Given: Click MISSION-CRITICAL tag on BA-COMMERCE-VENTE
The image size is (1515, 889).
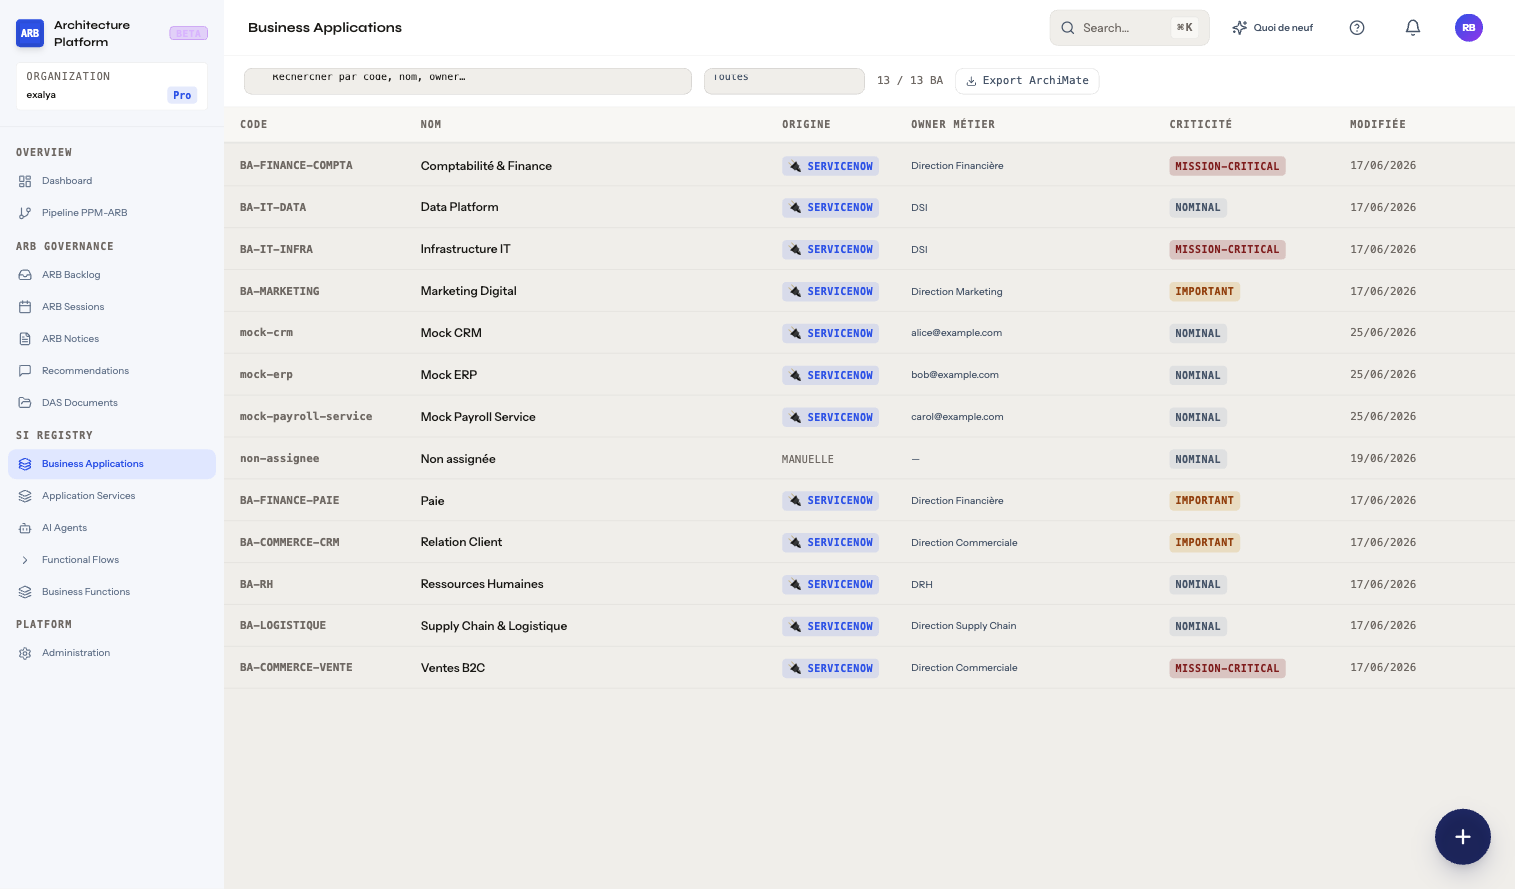Looking at the screenshot, I should pos(1227,669).
